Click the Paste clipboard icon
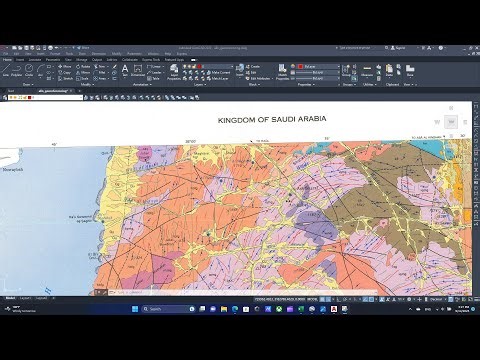480x360 pixels. [389, 70]
